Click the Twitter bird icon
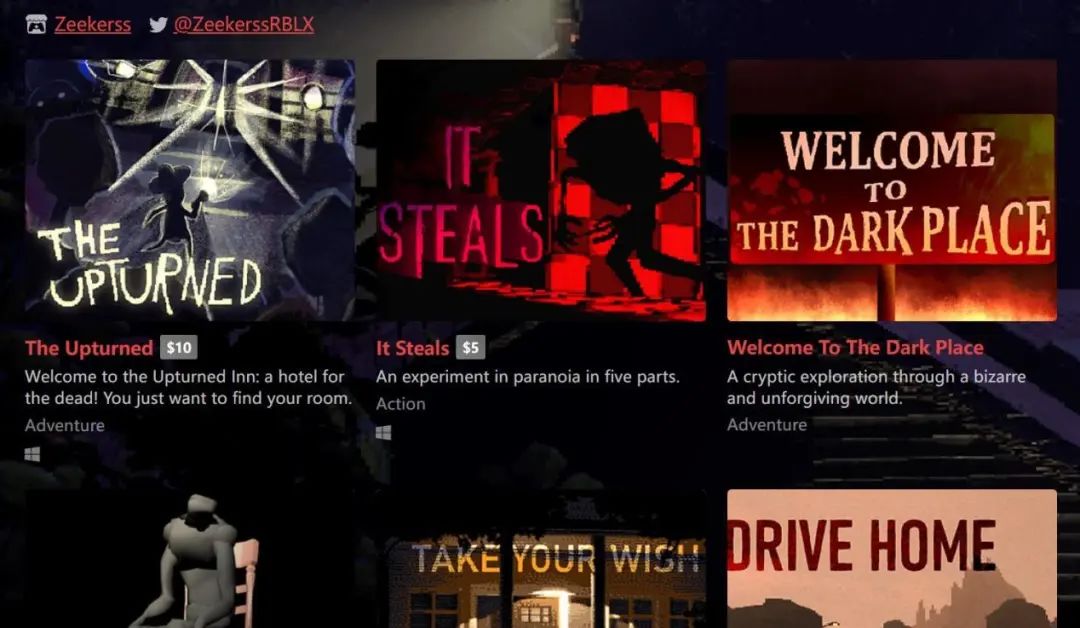1080x628 pixels. click(158, 25)
